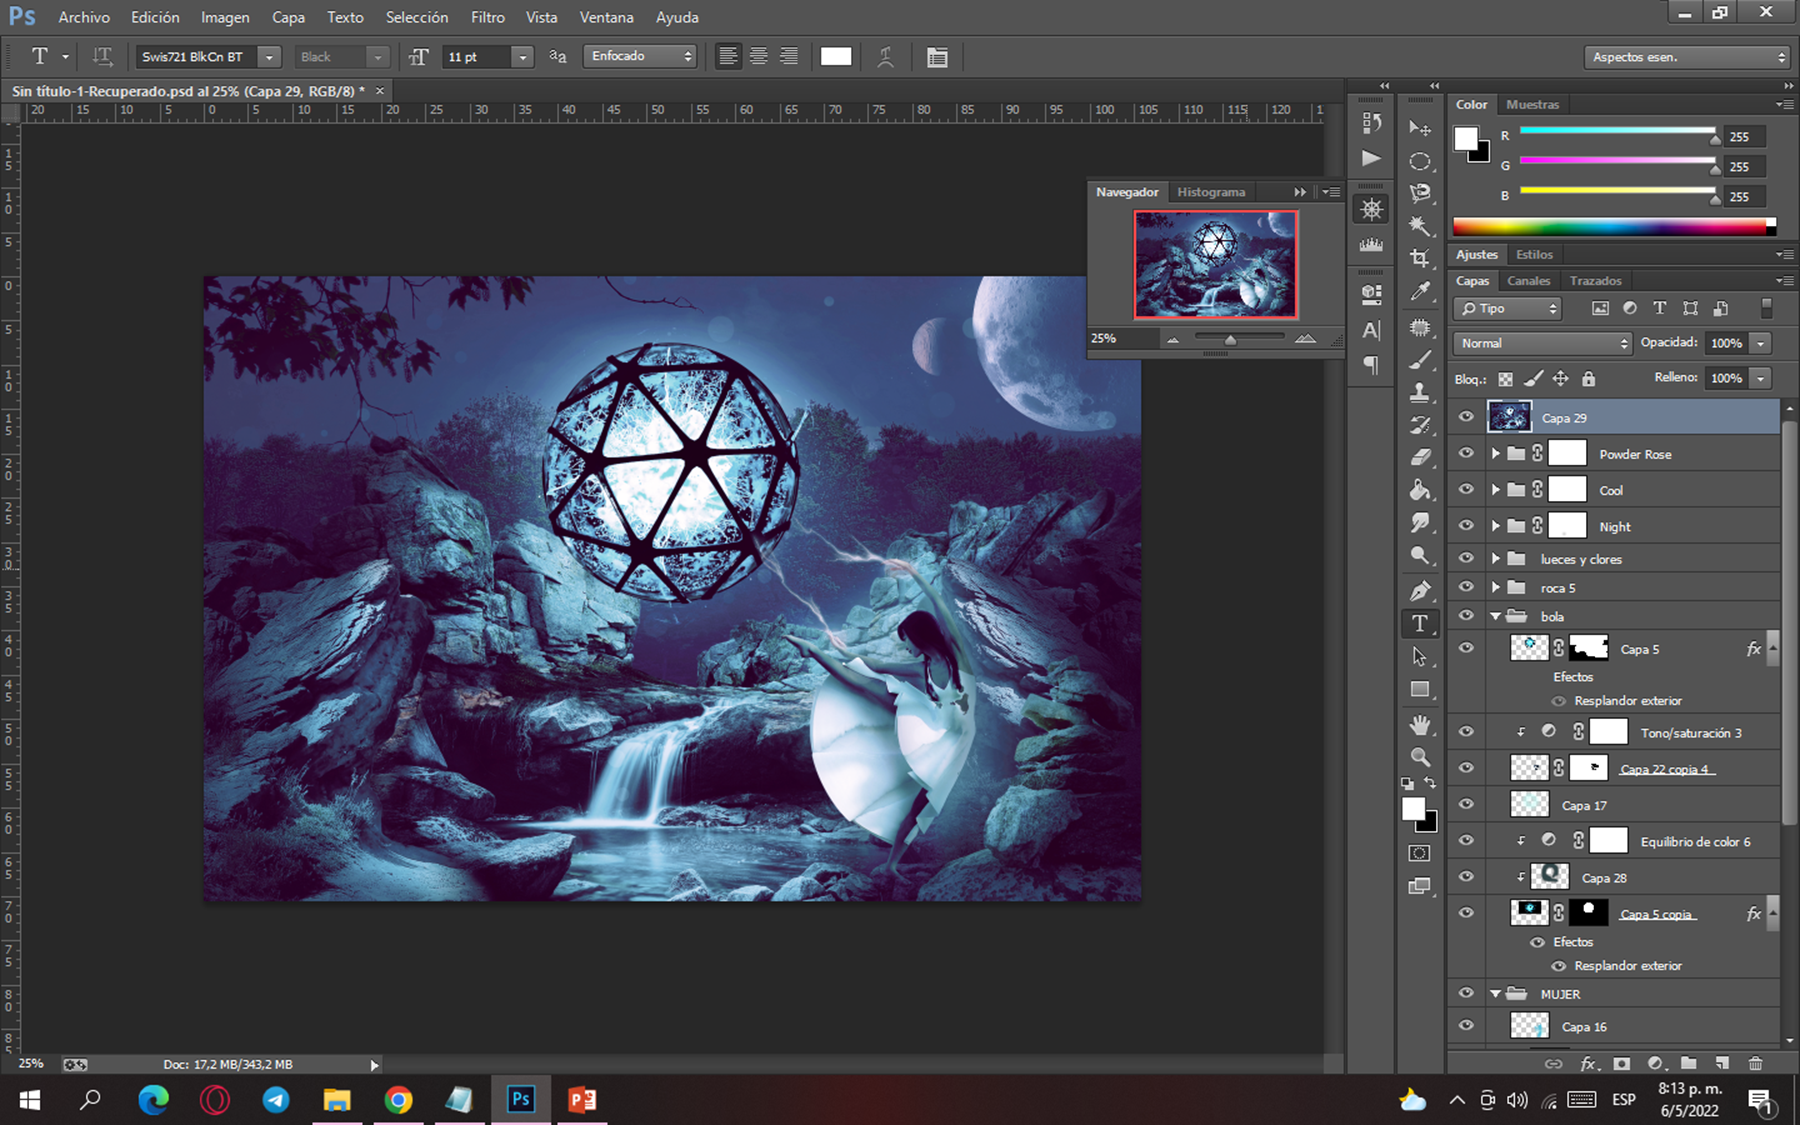Select the Magic Wand tool

pos(1420,226)
